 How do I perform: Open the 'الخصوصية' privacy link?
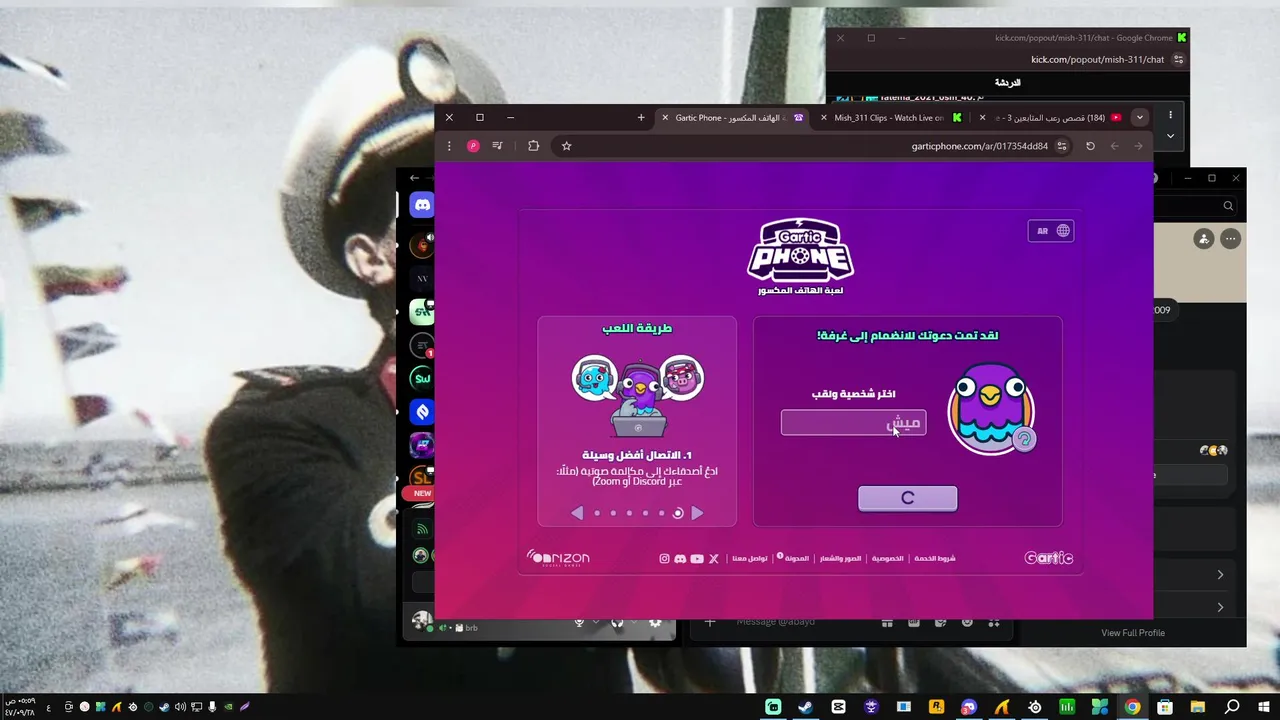click(888, 558)
